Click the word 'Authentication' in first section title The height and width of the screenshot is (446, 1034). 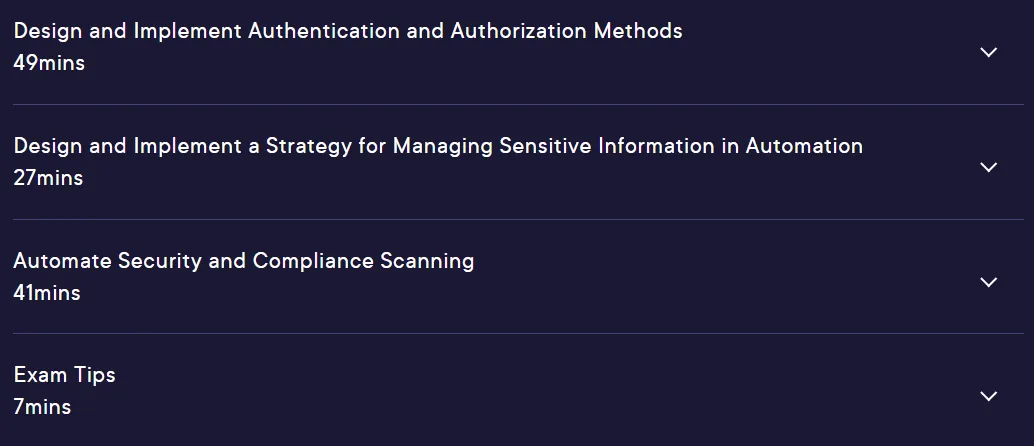(324, 31)
